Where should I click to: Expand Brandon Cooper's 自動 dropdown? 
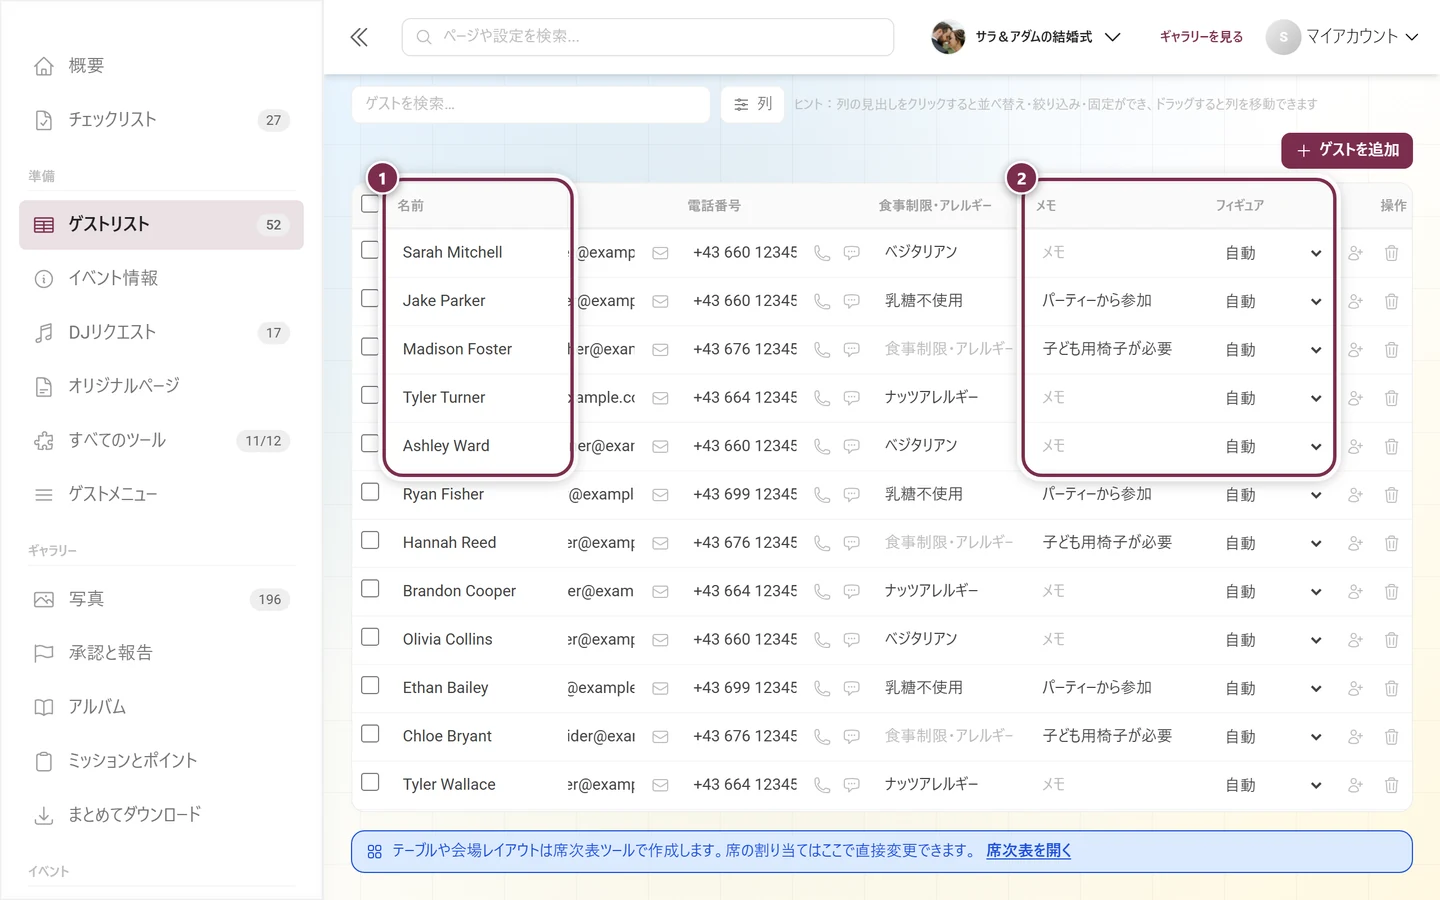pos(1273,592)
